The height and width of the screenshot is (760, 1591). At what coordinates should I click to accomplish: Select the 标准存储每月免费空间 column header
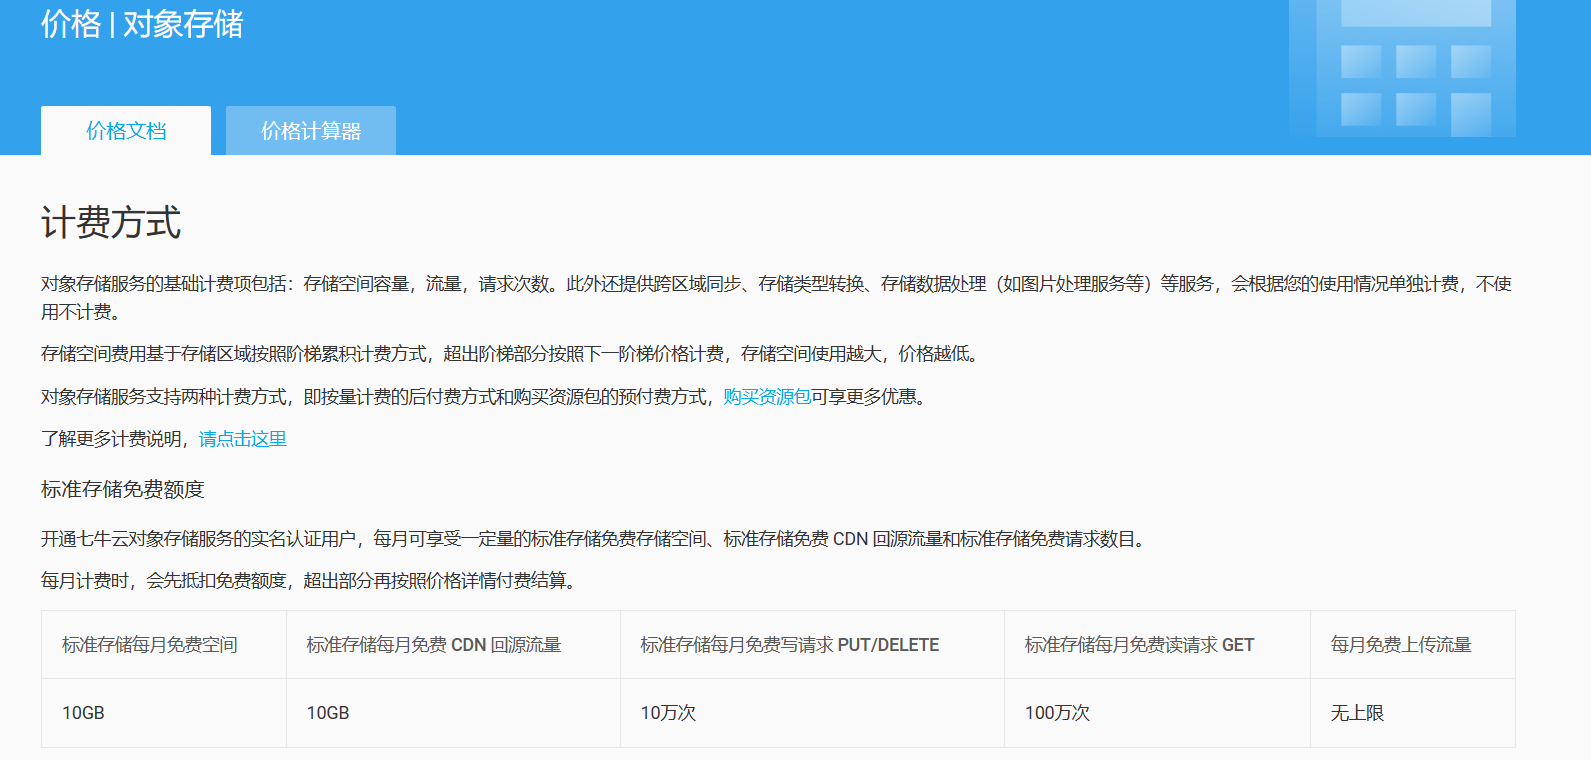tap(164, 645)
